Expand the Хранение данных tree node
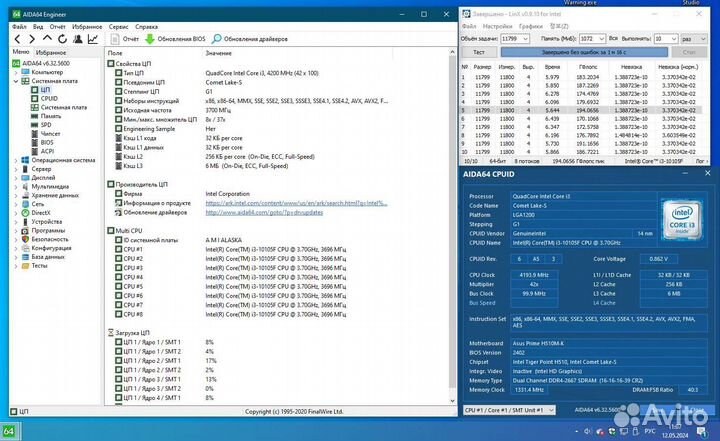 click(16, 195)
